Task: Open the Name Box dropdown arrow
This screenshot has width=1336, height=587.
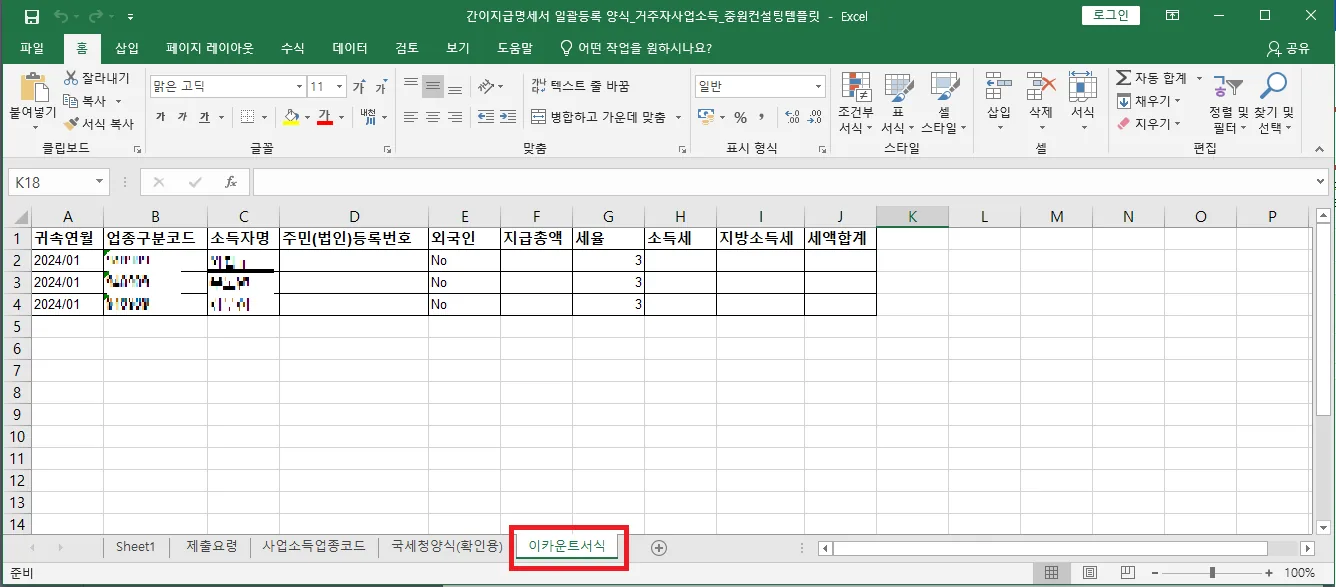Action: (99, 182)
